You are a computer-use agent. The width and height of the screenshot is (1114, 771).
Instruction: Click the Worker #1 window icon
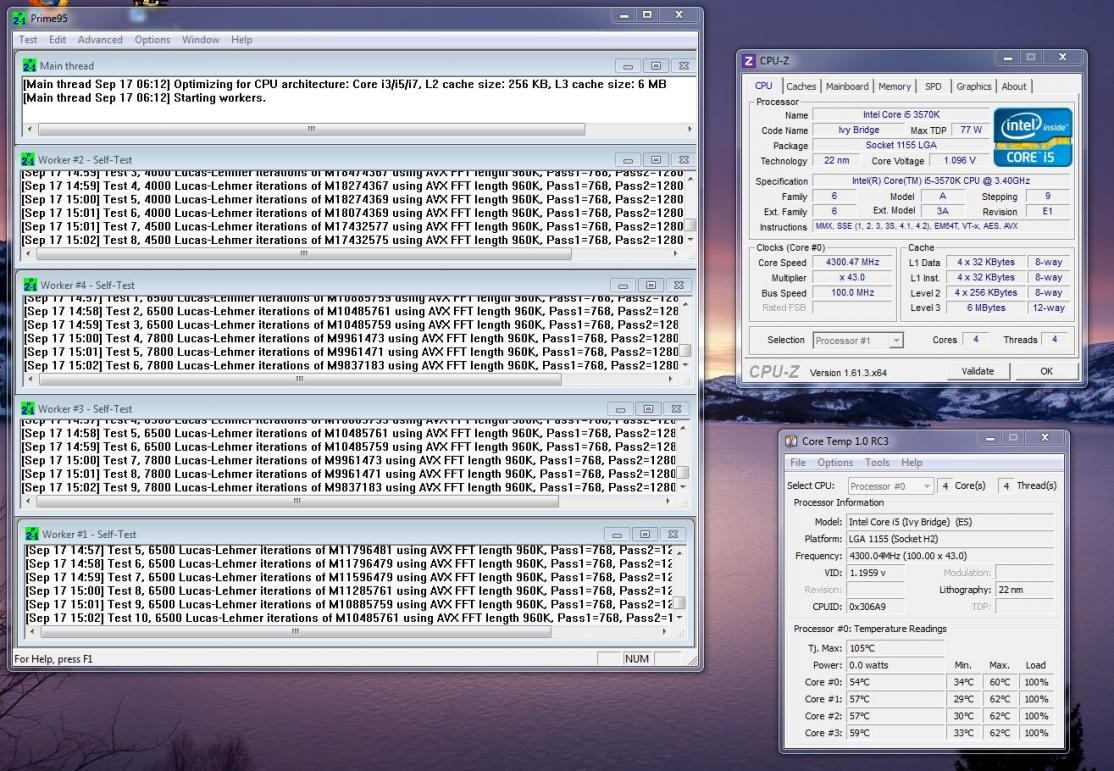coord(32,534)
